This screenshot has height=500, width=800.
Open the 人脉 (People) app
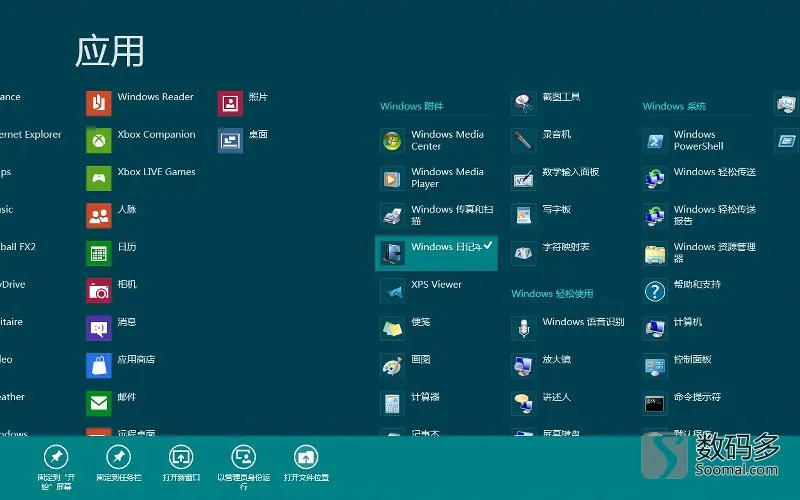coord(111,215)
